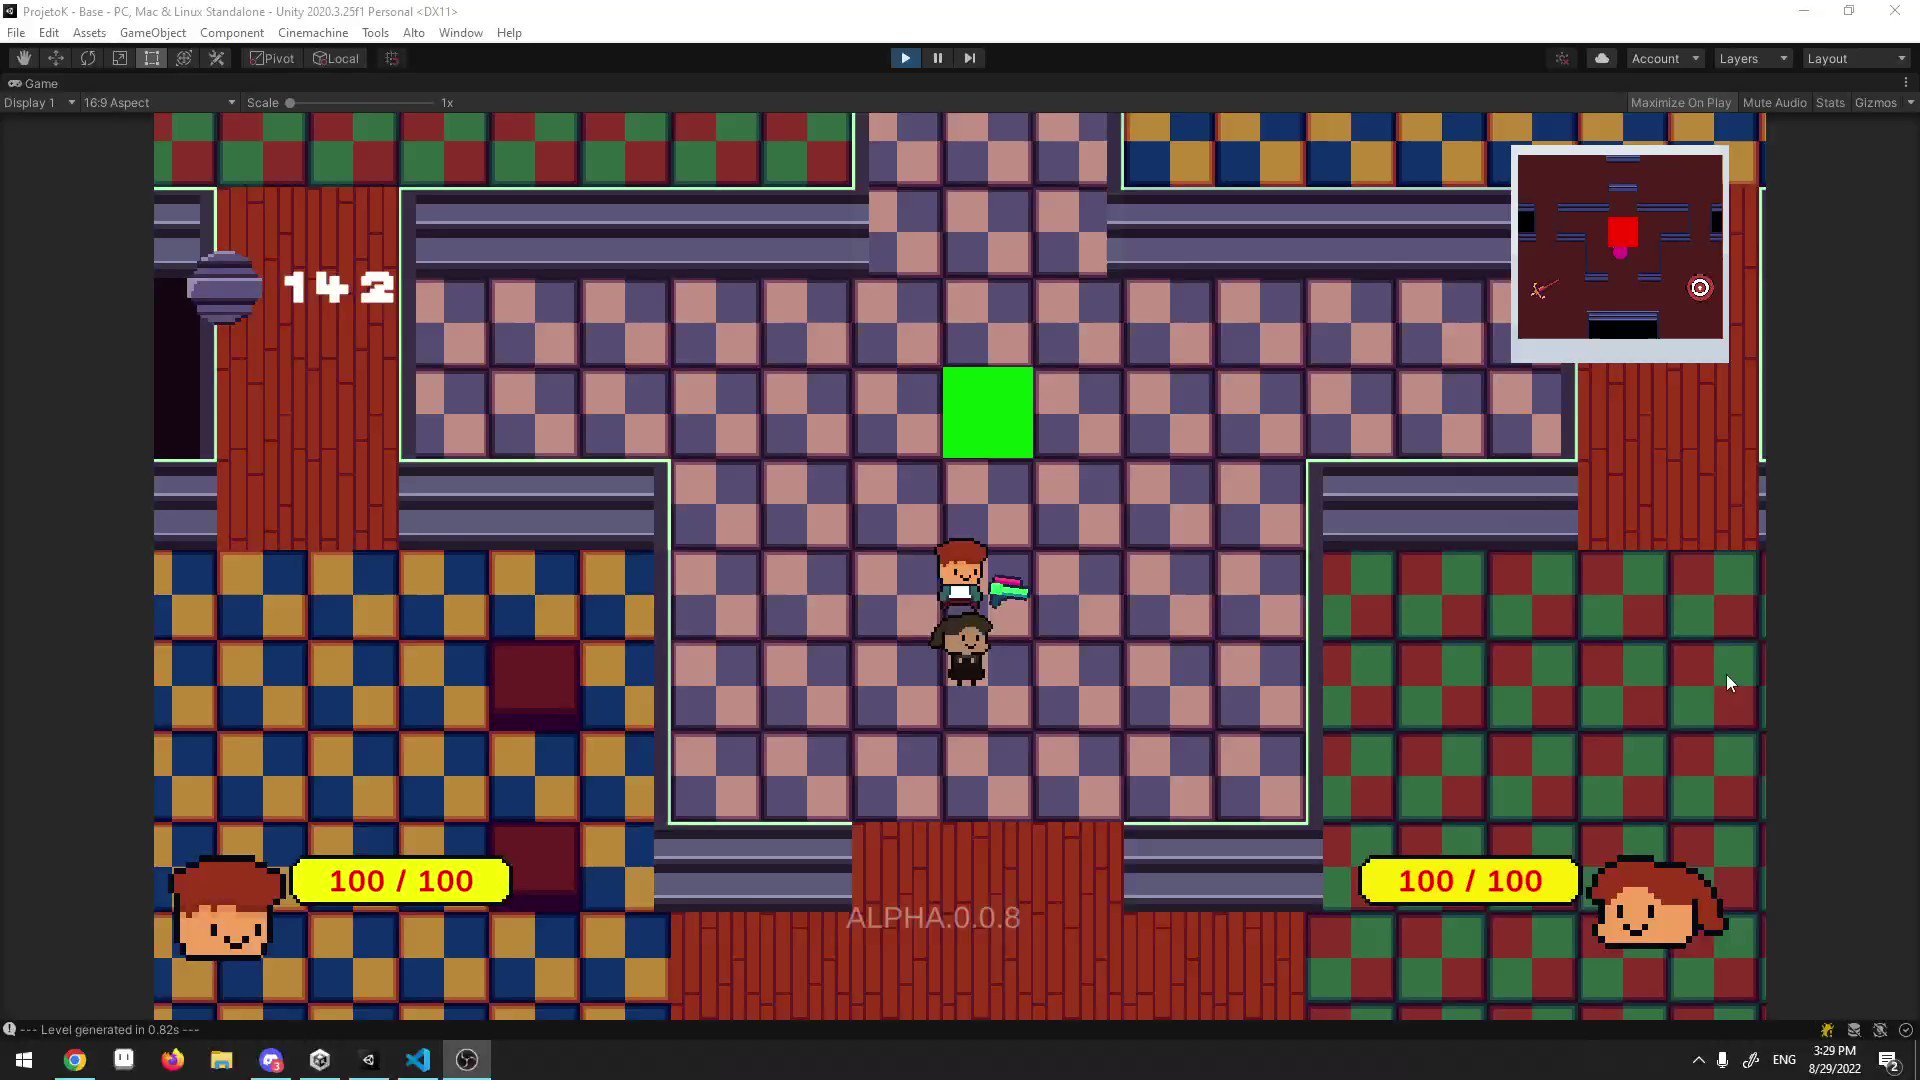The image size is (1920, 1080).
Task: Expand the 16:9 Aspect dropdown
Action: (x=158, y=102)
